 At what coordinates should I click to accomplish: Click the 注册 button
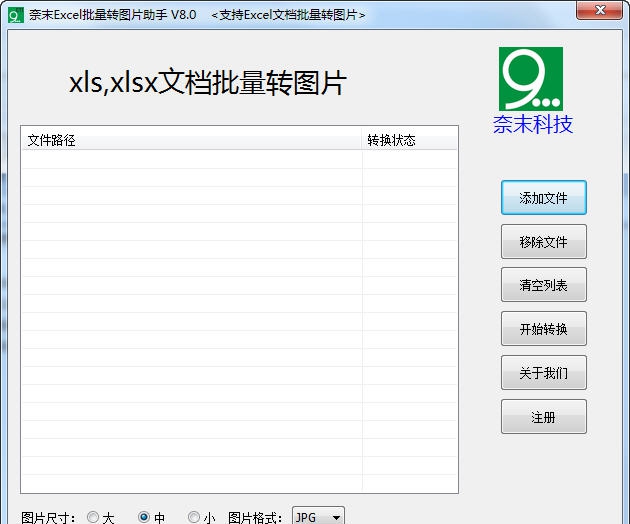(544, 417)
